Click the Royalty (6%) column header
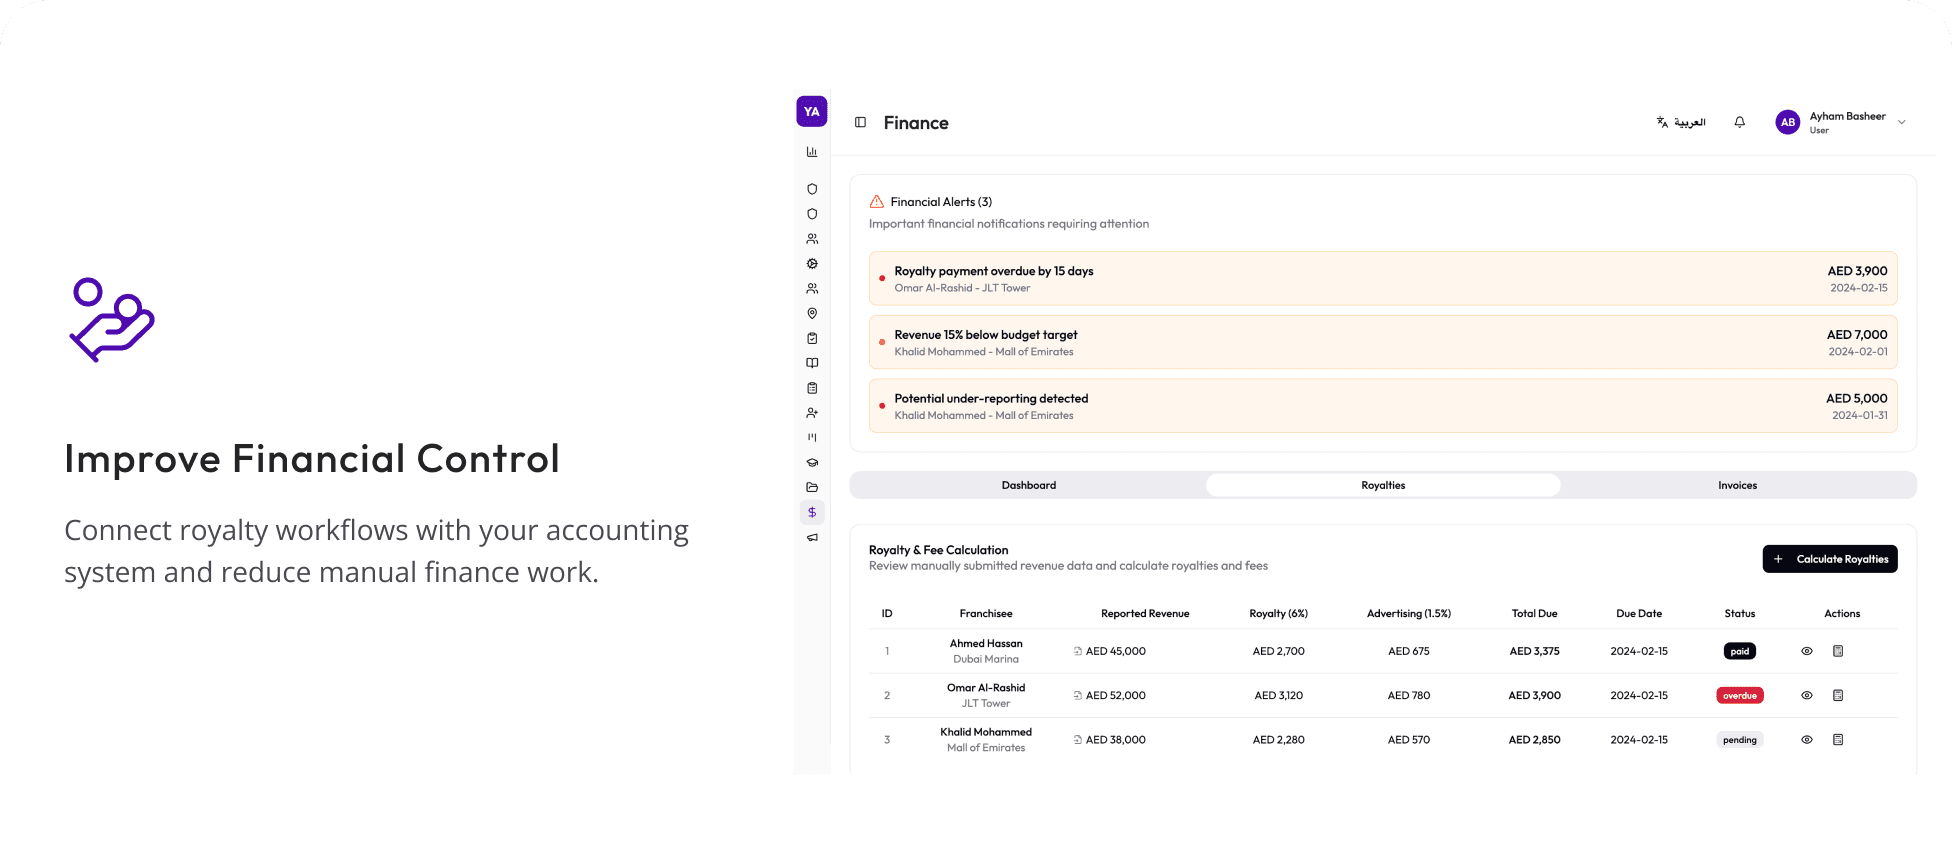The width and height of the screenshot is (1952, 864). pos(1278,614)
